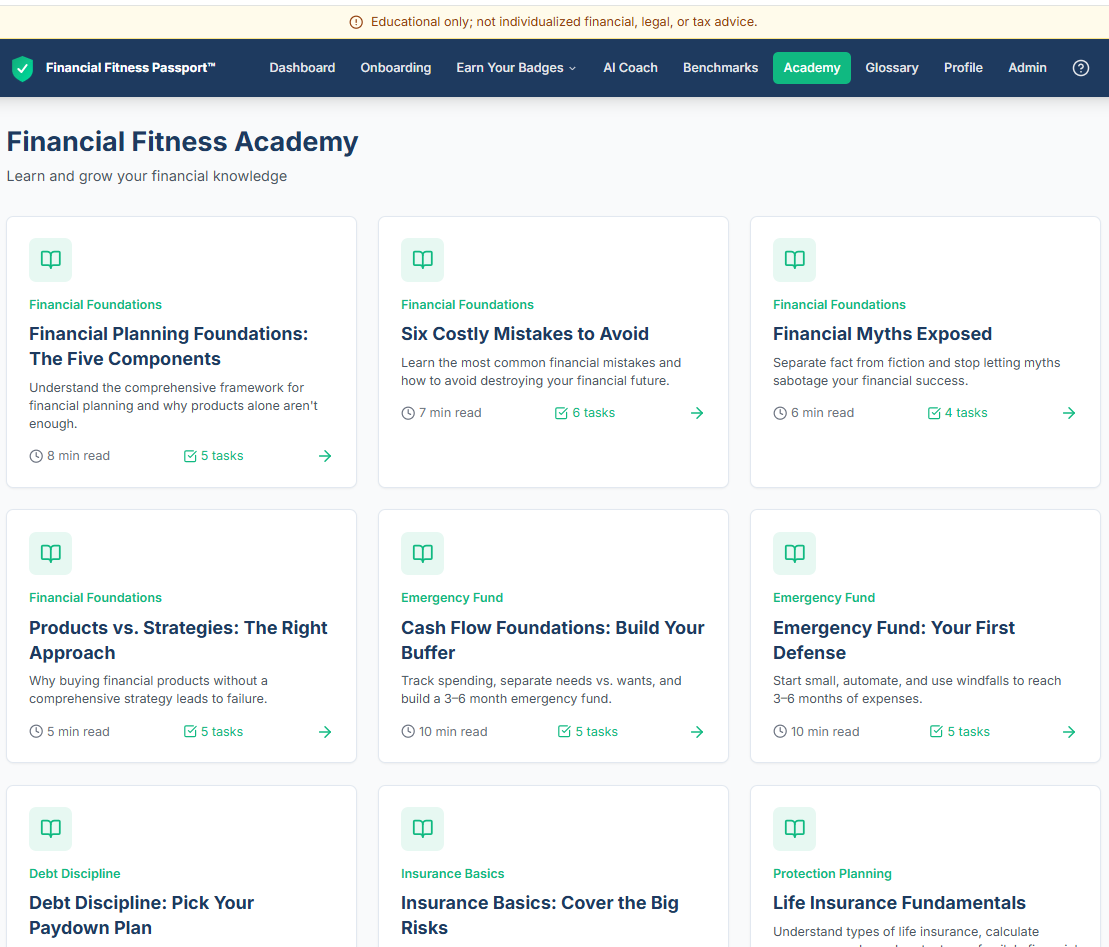Open the Financial Myths Exposed article
This screenshot has height=947, width=1109.
pos(882,333)
